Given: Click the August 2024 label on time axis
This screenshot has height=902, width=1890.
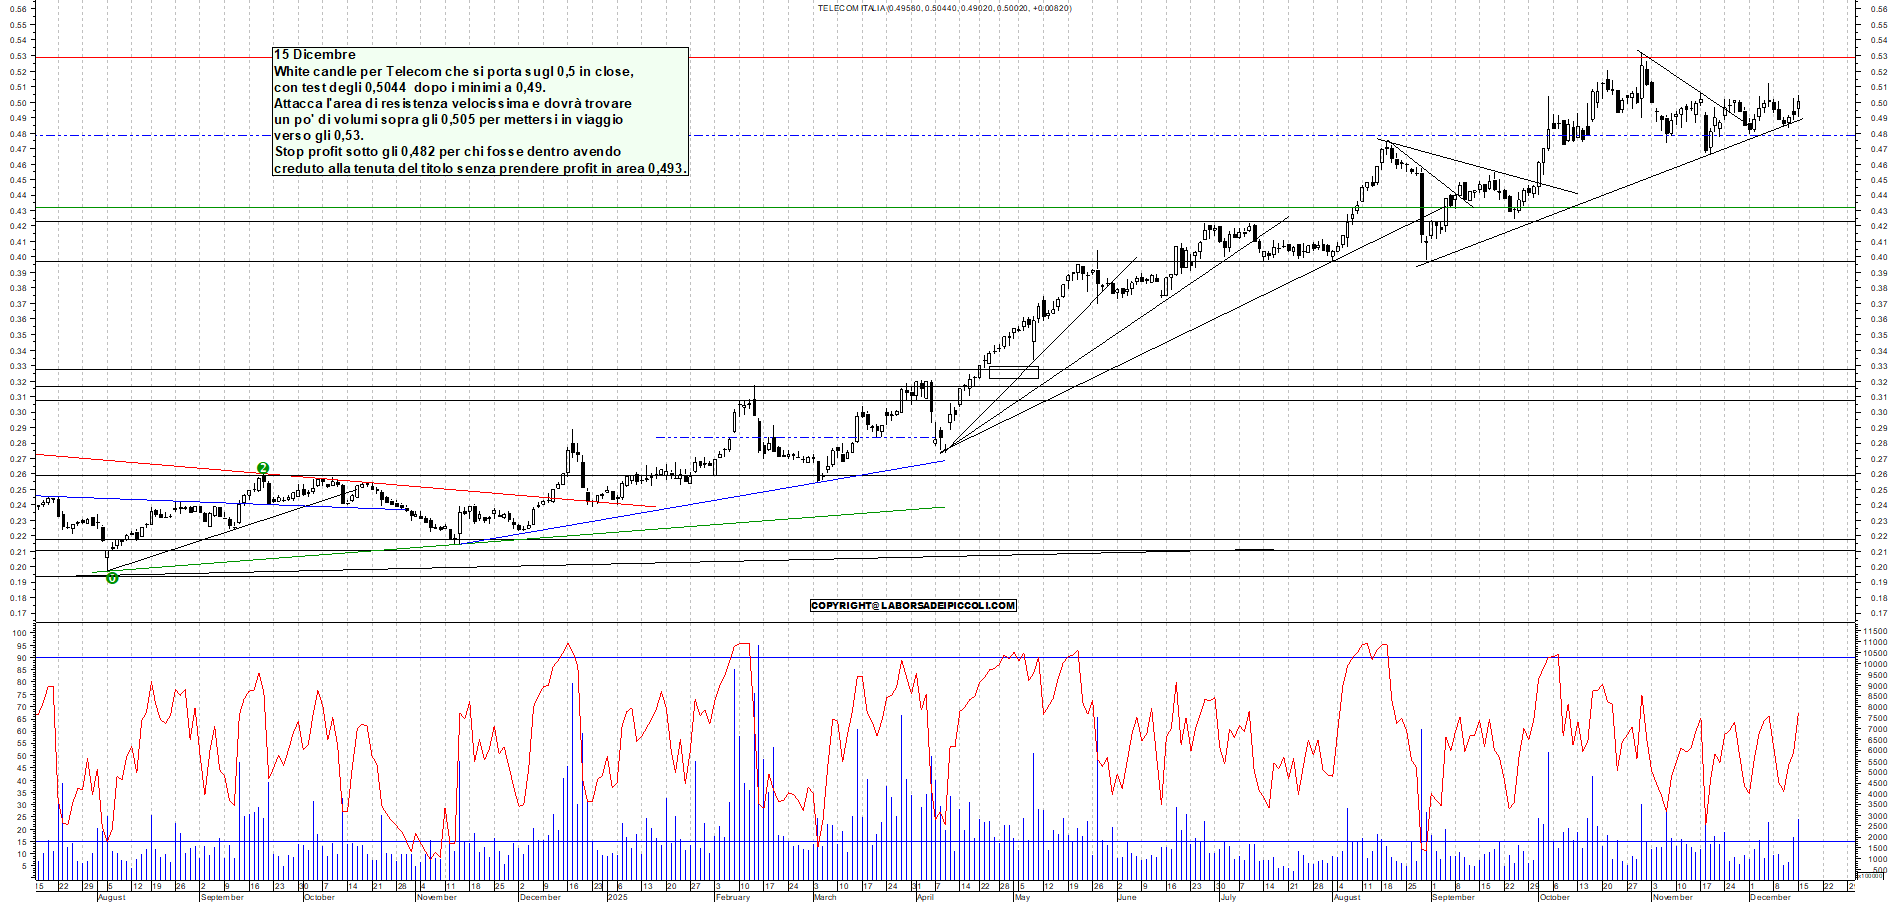Looking at the screenshot, I should point(111,897).
